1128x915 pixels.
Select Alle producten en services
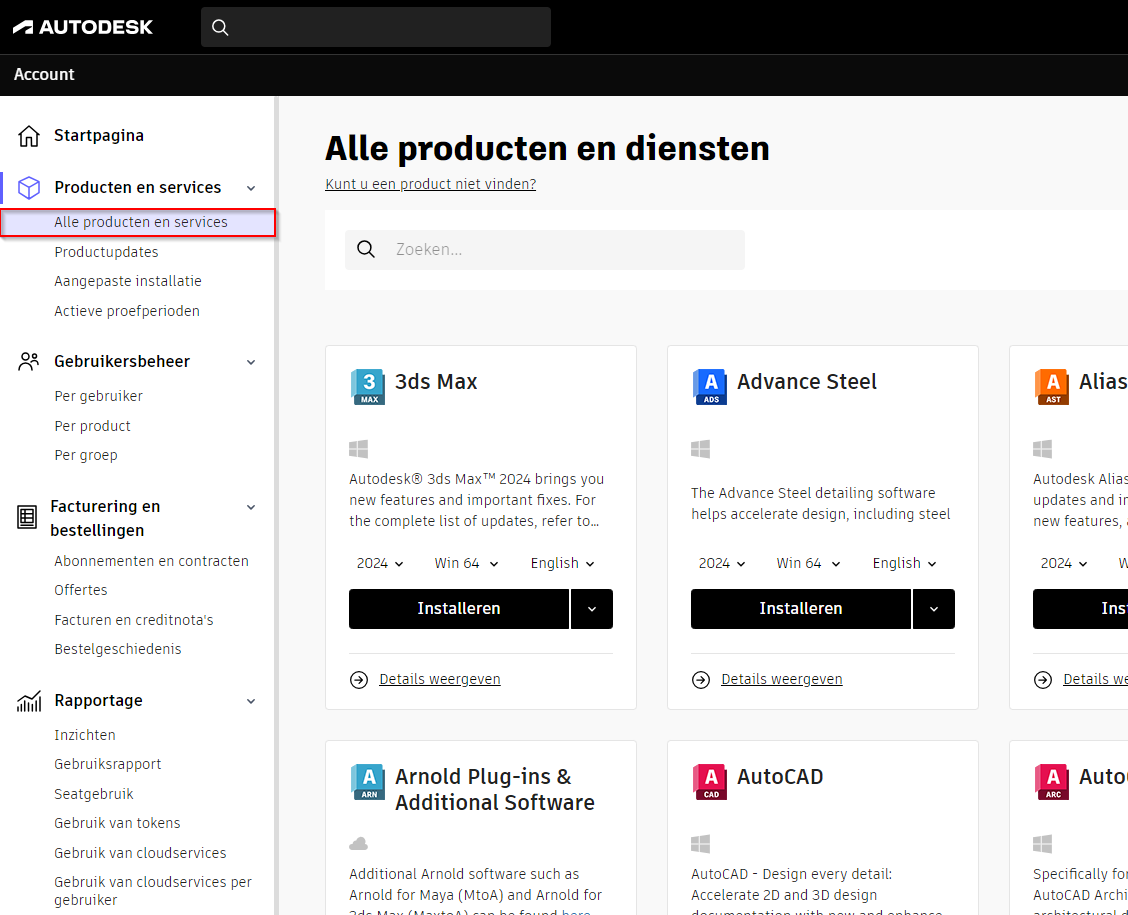pyautogui.click(x=138, y=222)
